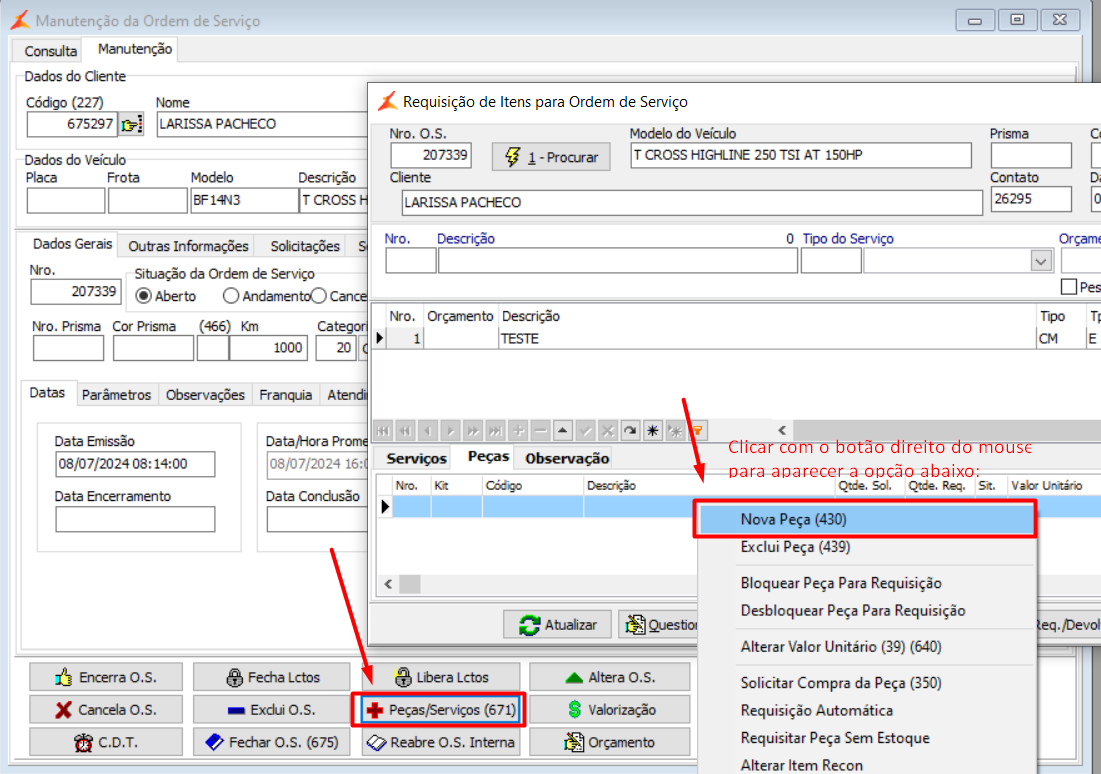Click the minus delete-record navigator icon
Image resolution: width=1101 pixels, height=774 pixels.
coord(541,431)
